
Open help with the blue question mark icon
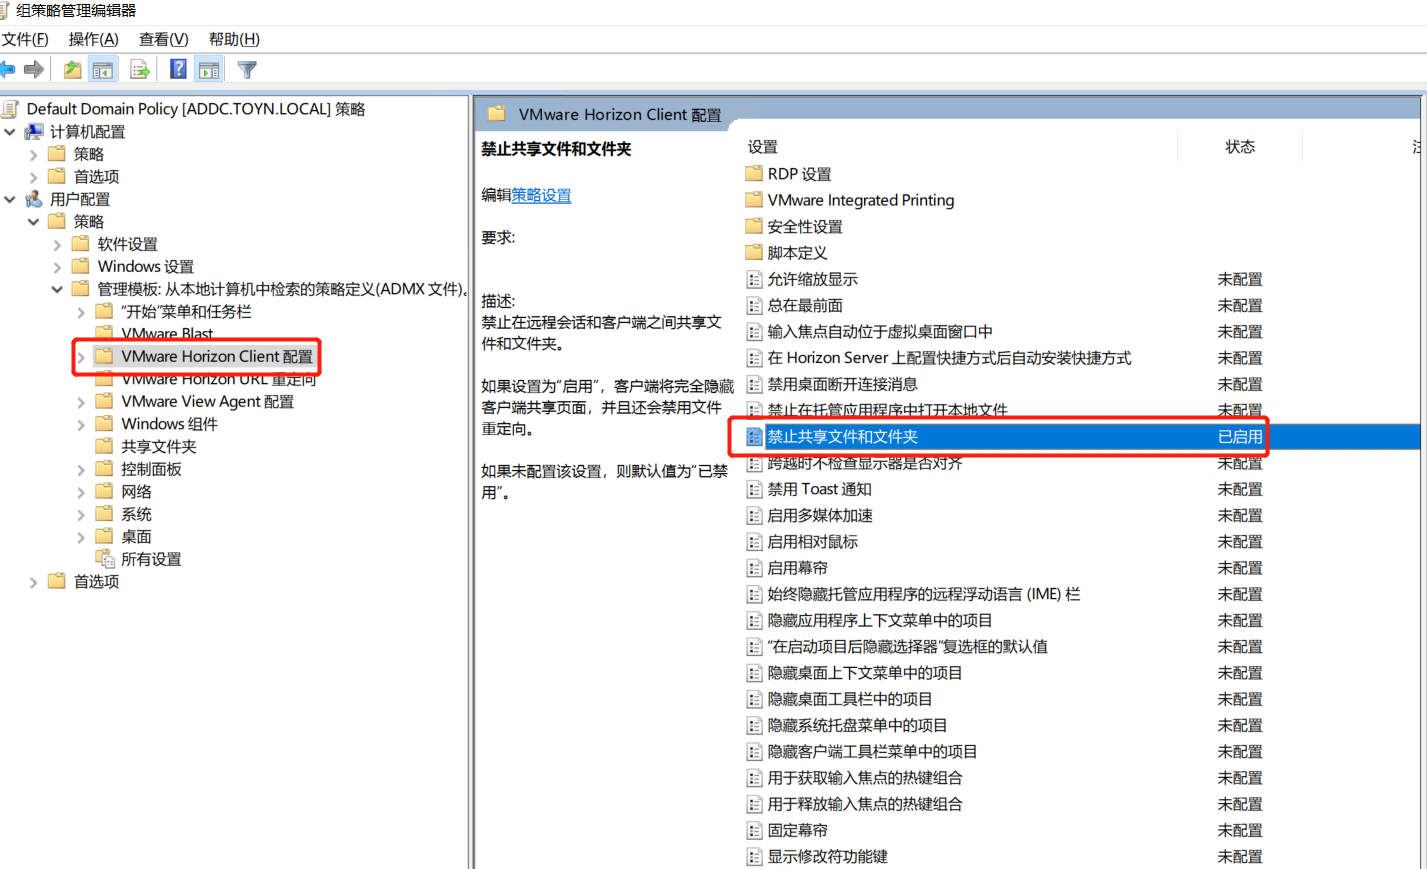click(x=178, y=69)
